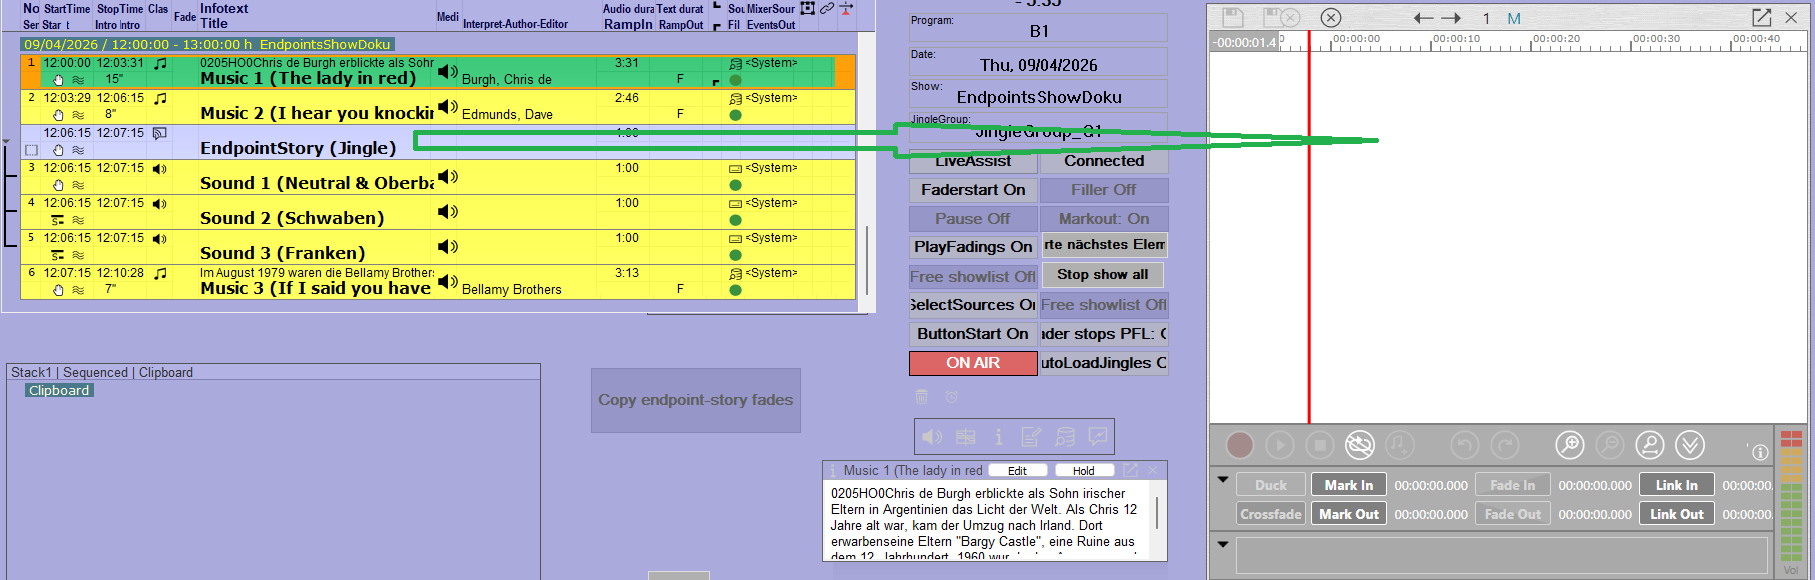Viewport: 1815px width, 580px height.
Task: Click the Copy endpoint-story fades button
Action: click(x=696, y=400)
